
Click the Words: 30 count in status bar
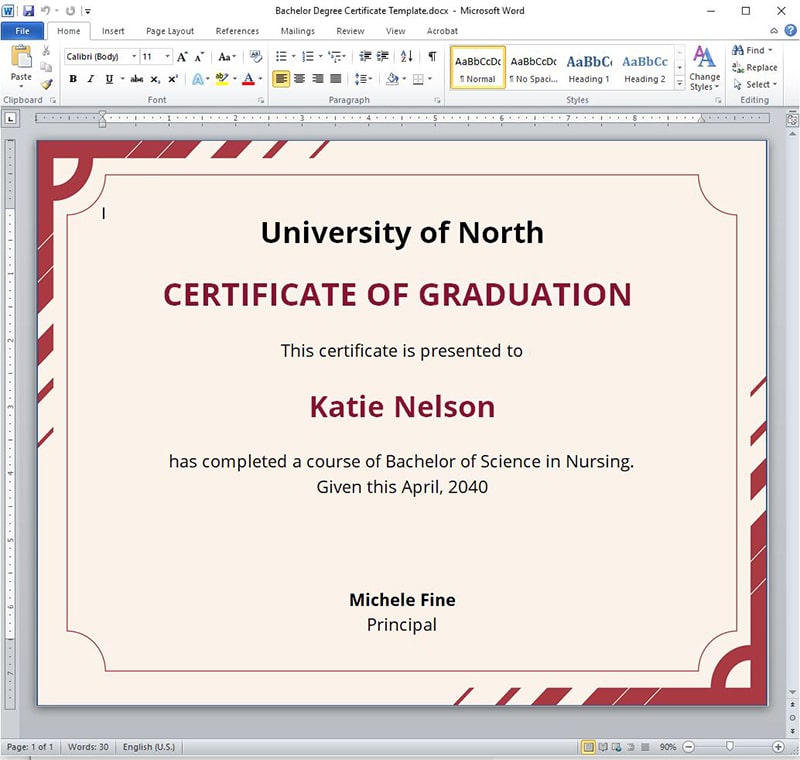pyautogui.click(x=88, y=747)
